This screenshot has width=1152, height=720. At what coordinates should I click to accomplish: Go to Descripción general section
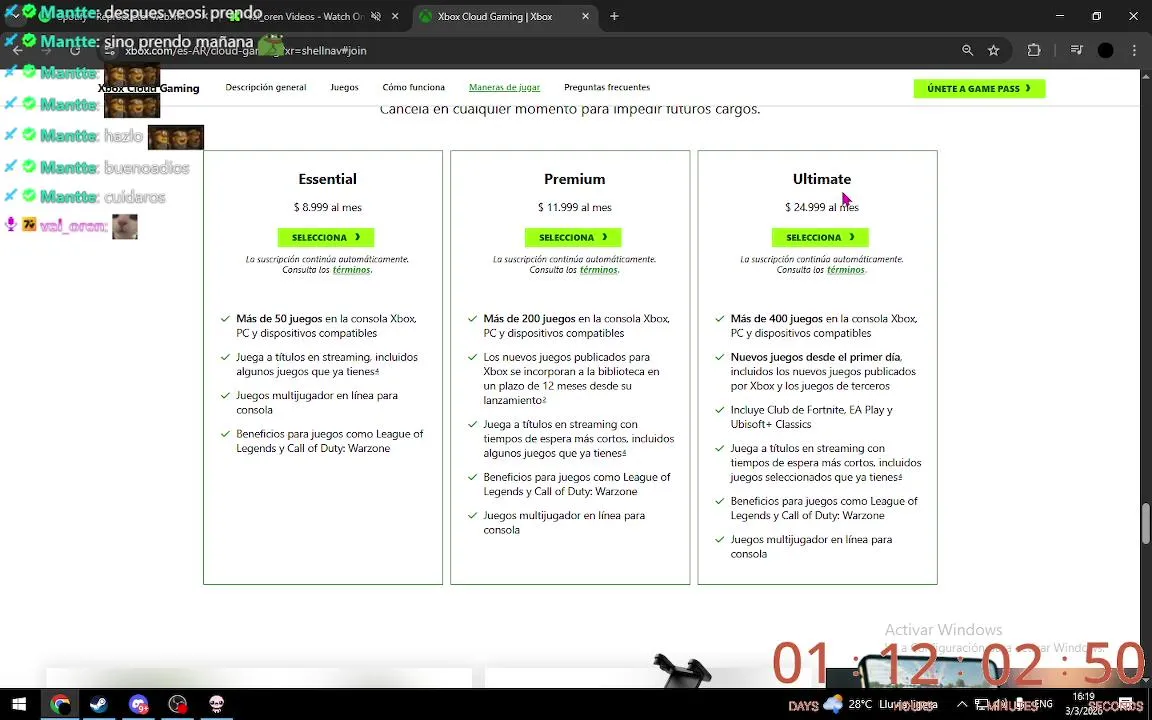pyautogui.click(x=265, y=87)
